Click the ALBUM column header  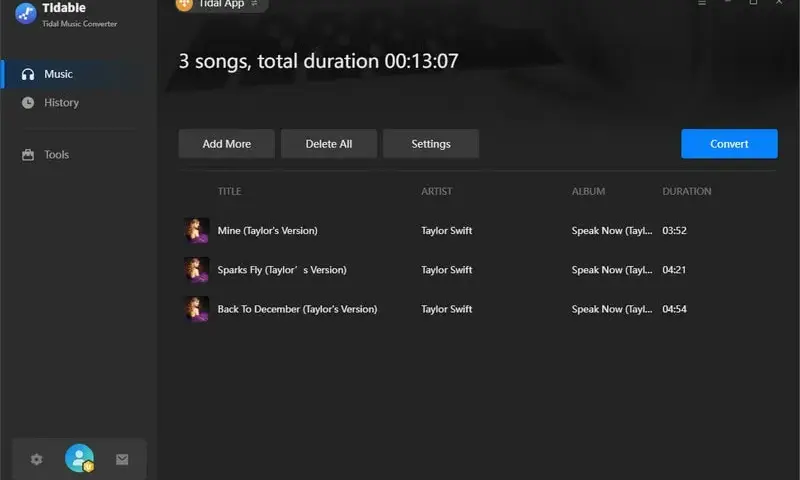588,191
